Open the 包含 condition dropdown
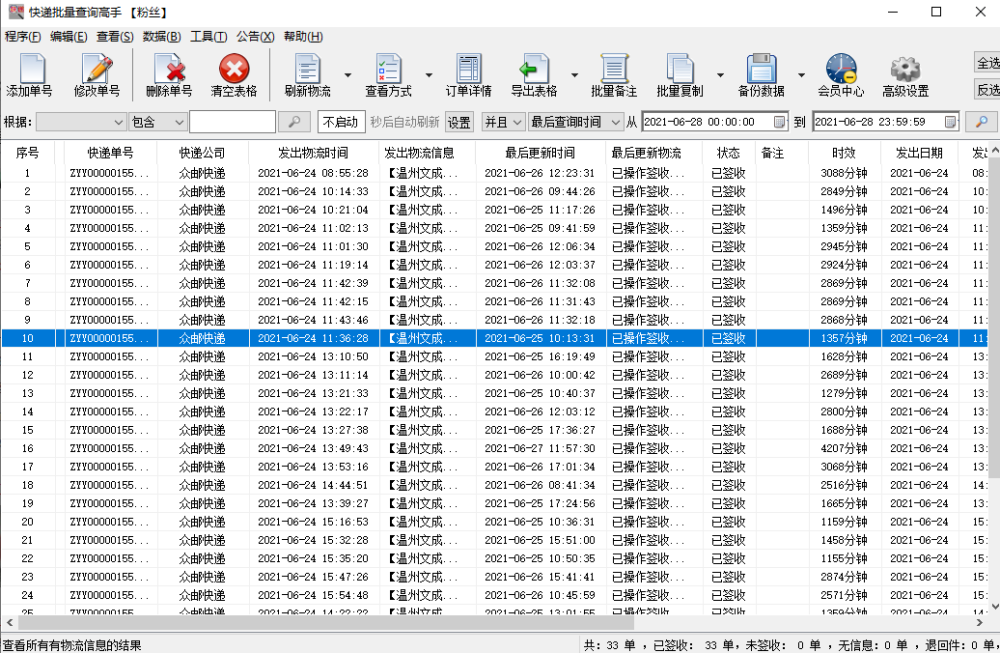 point(158,122)
